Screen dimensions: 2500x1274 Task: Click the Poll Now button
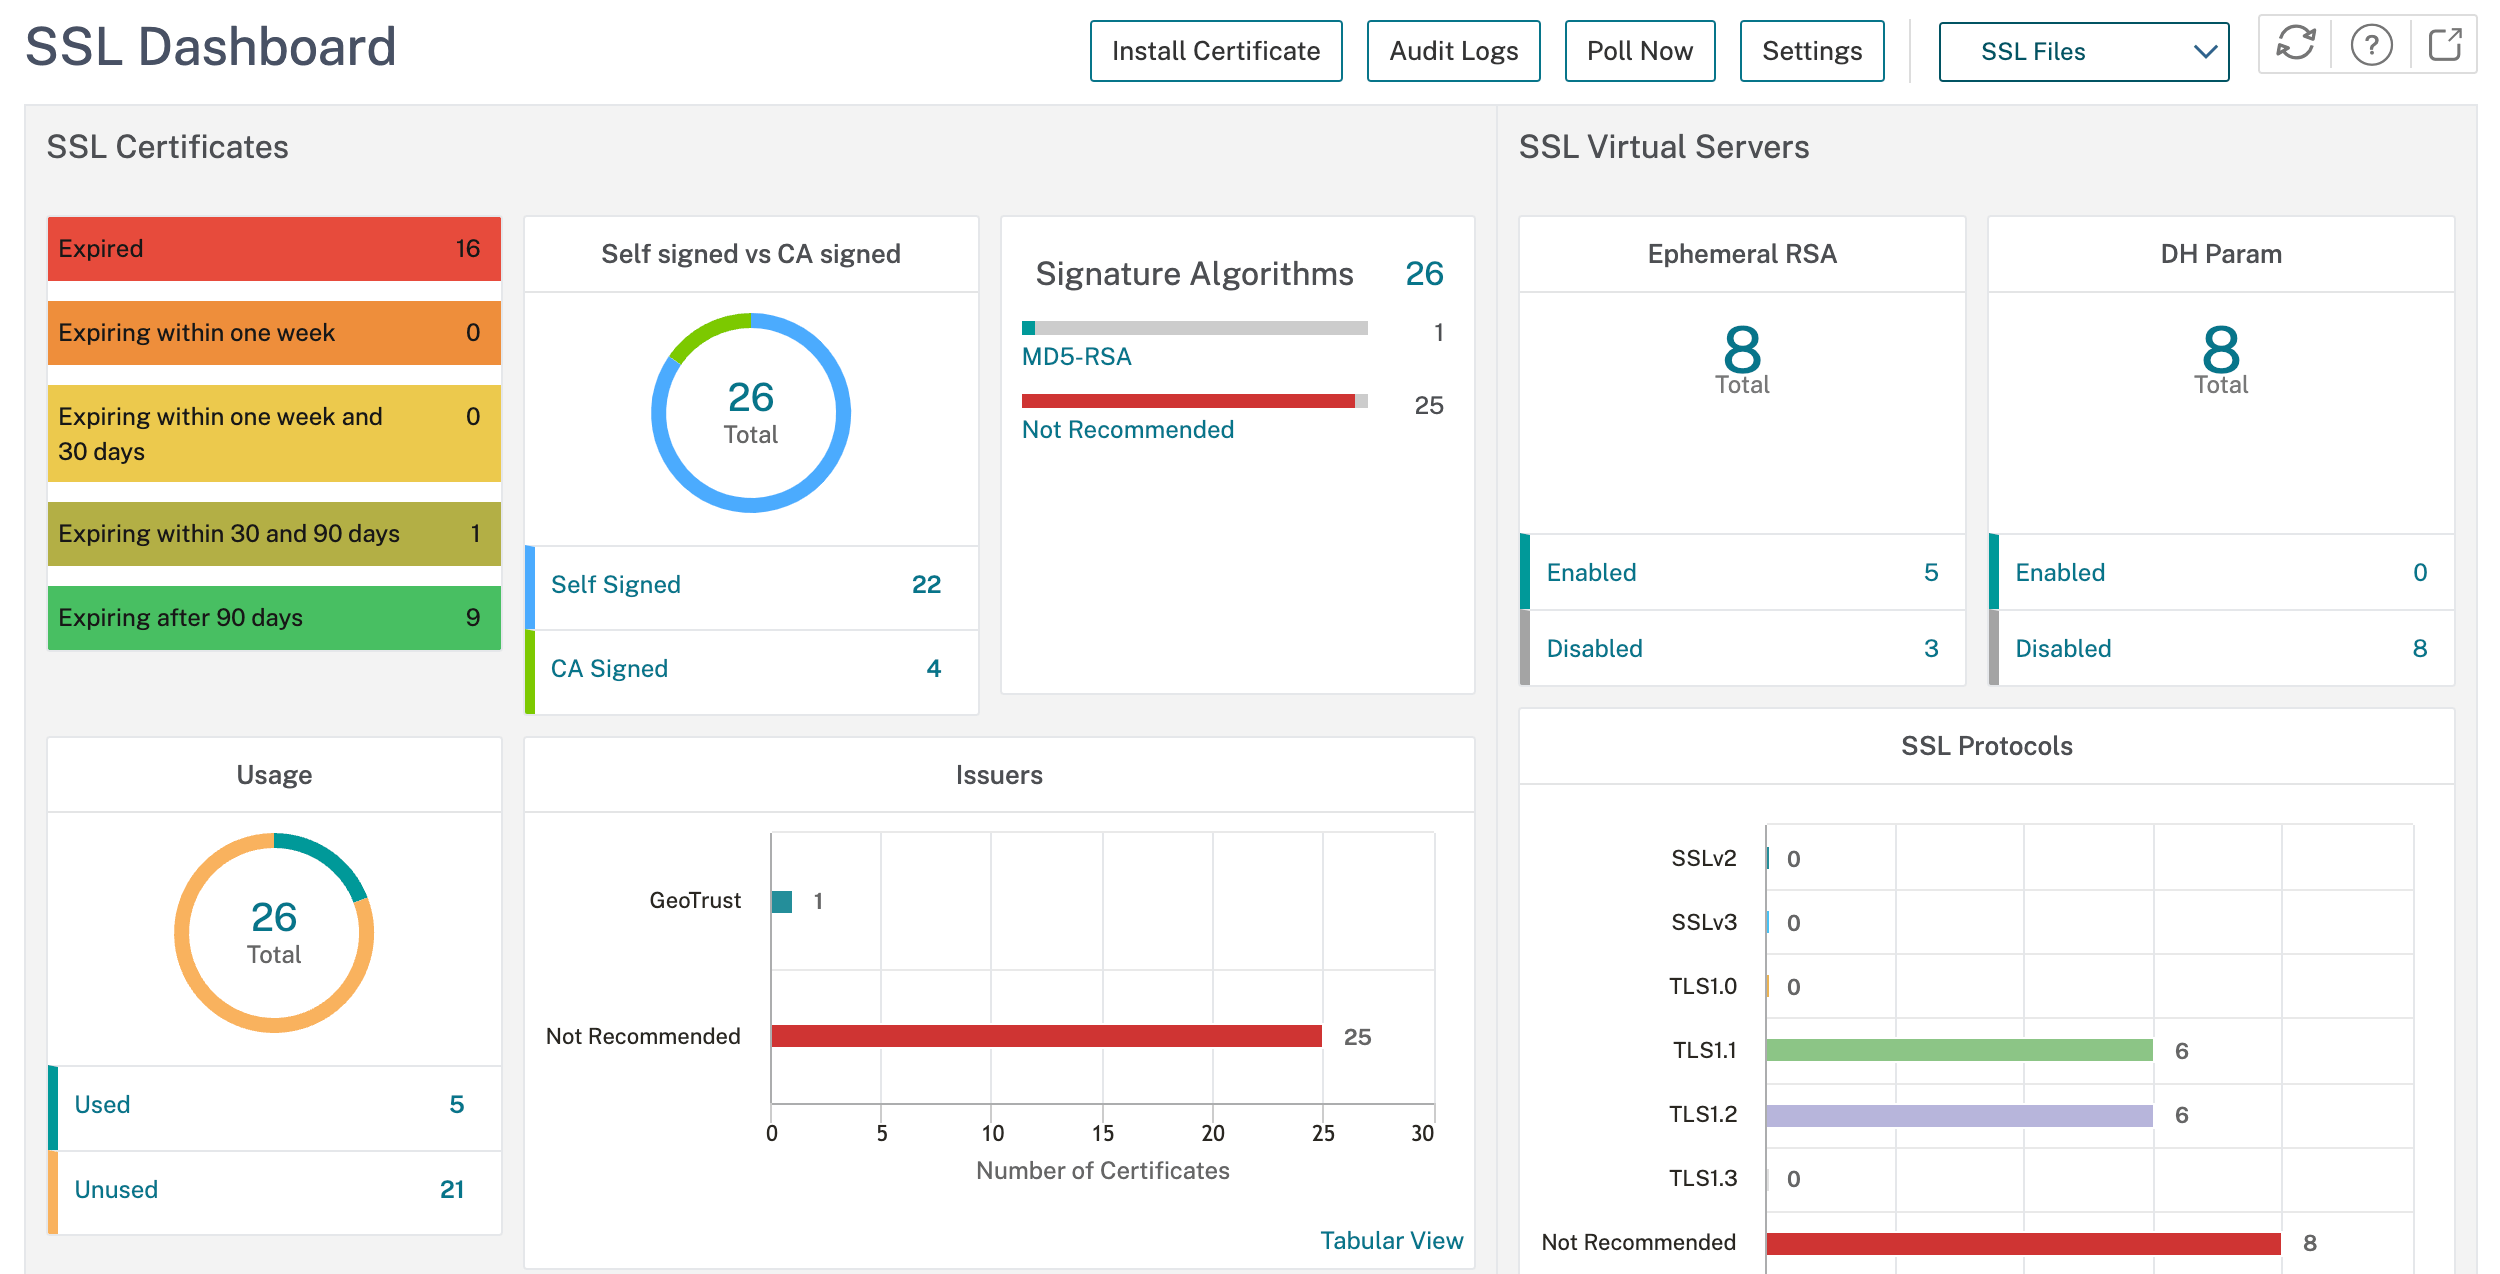(x=1639, y=51)
